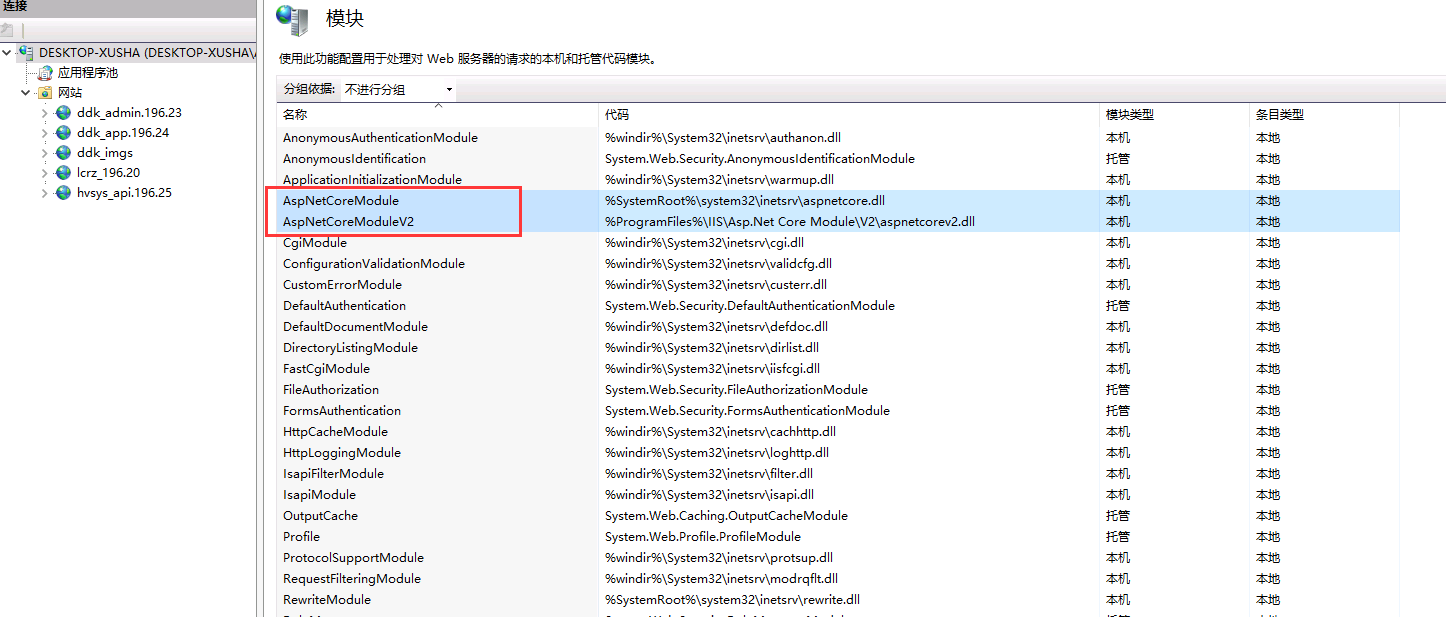Sort by the 代码 column header
Viewport: 1446px width, 617px height.
click(849, 115)
